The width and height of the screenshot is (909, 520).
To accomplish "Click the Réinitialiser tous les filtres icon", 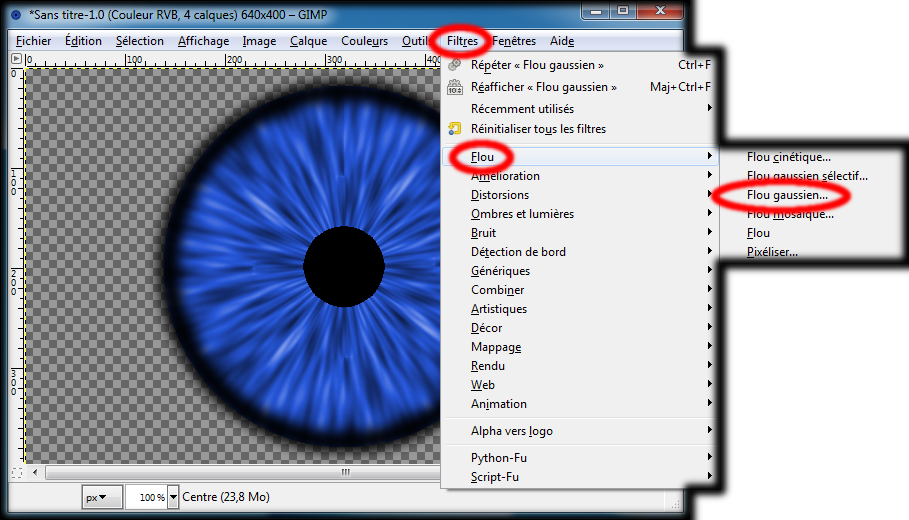I will (455, 128).
